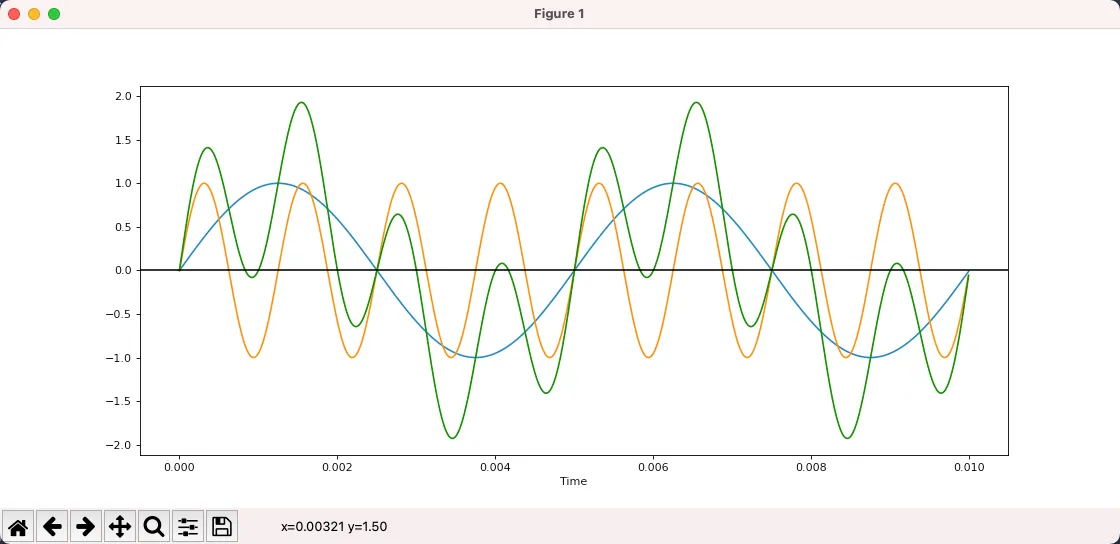Viewport: 1120px width, 544px height.
Task: Click the 0.008 x-axis tick label
Action: [x=811, y=467]
